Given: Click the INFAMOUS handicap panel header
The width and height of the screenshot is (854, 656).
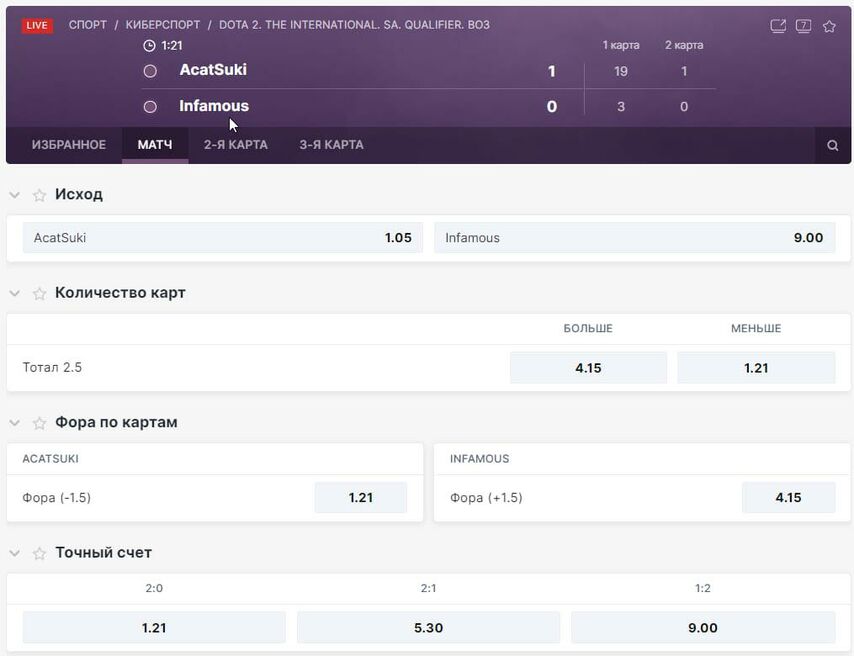Looking at the screenshot, I should pyautogui.click(x=479, y=459).
